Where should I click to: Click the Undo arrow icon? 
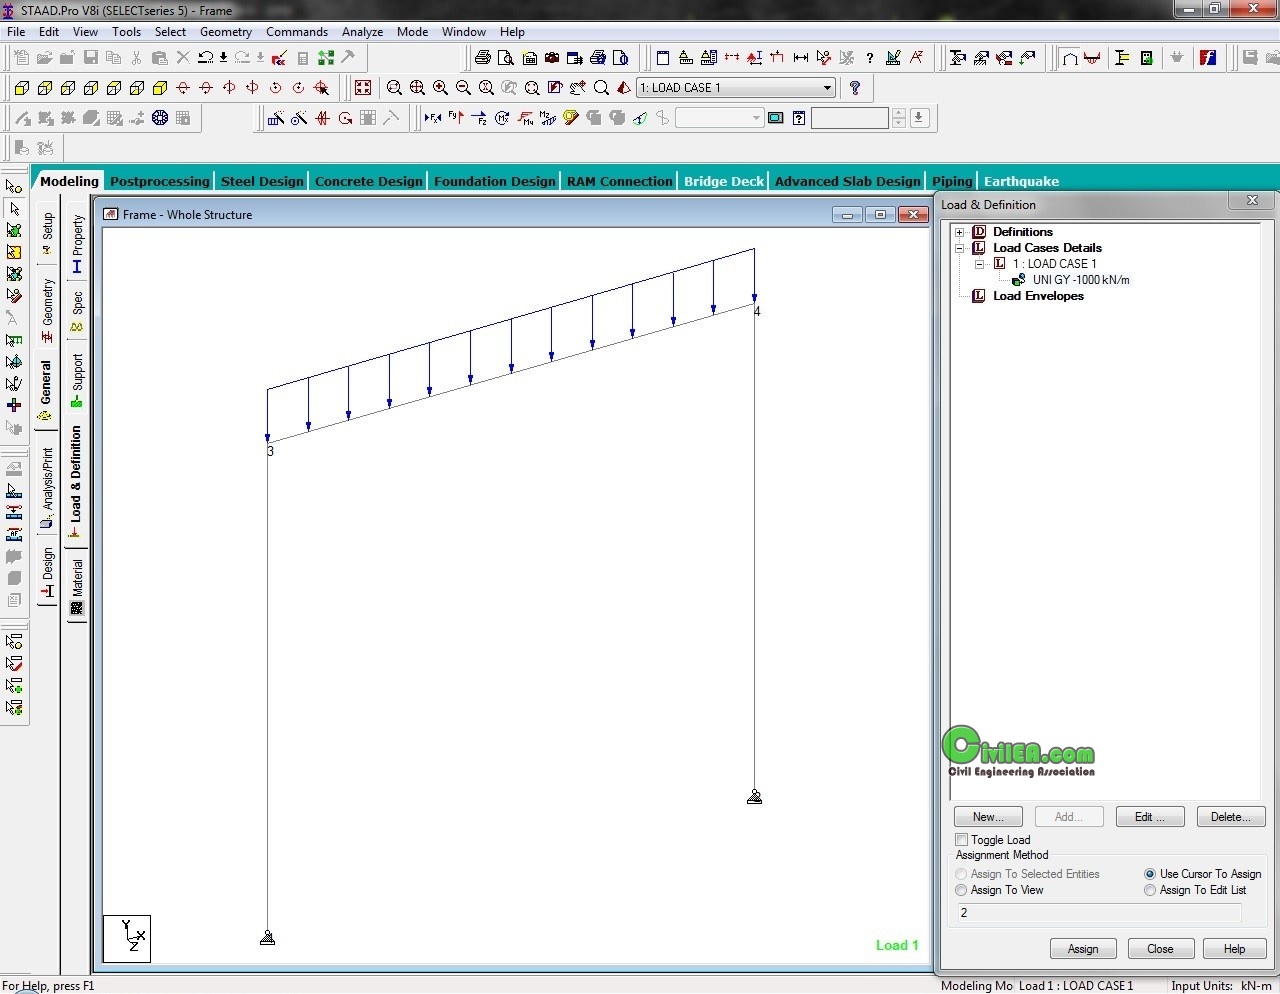pos(205,58)
